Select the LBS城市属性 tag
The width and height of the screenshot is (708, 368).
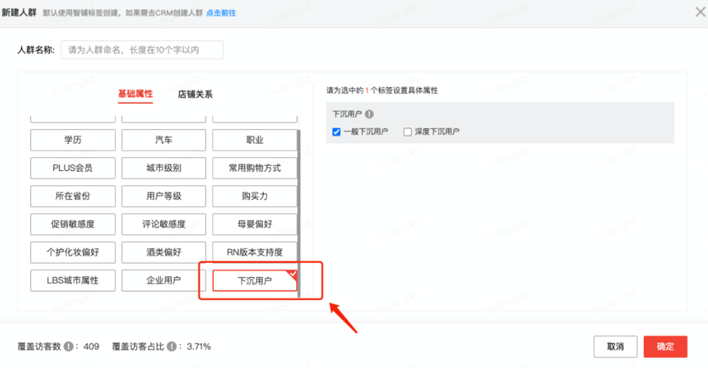(73, 280)
